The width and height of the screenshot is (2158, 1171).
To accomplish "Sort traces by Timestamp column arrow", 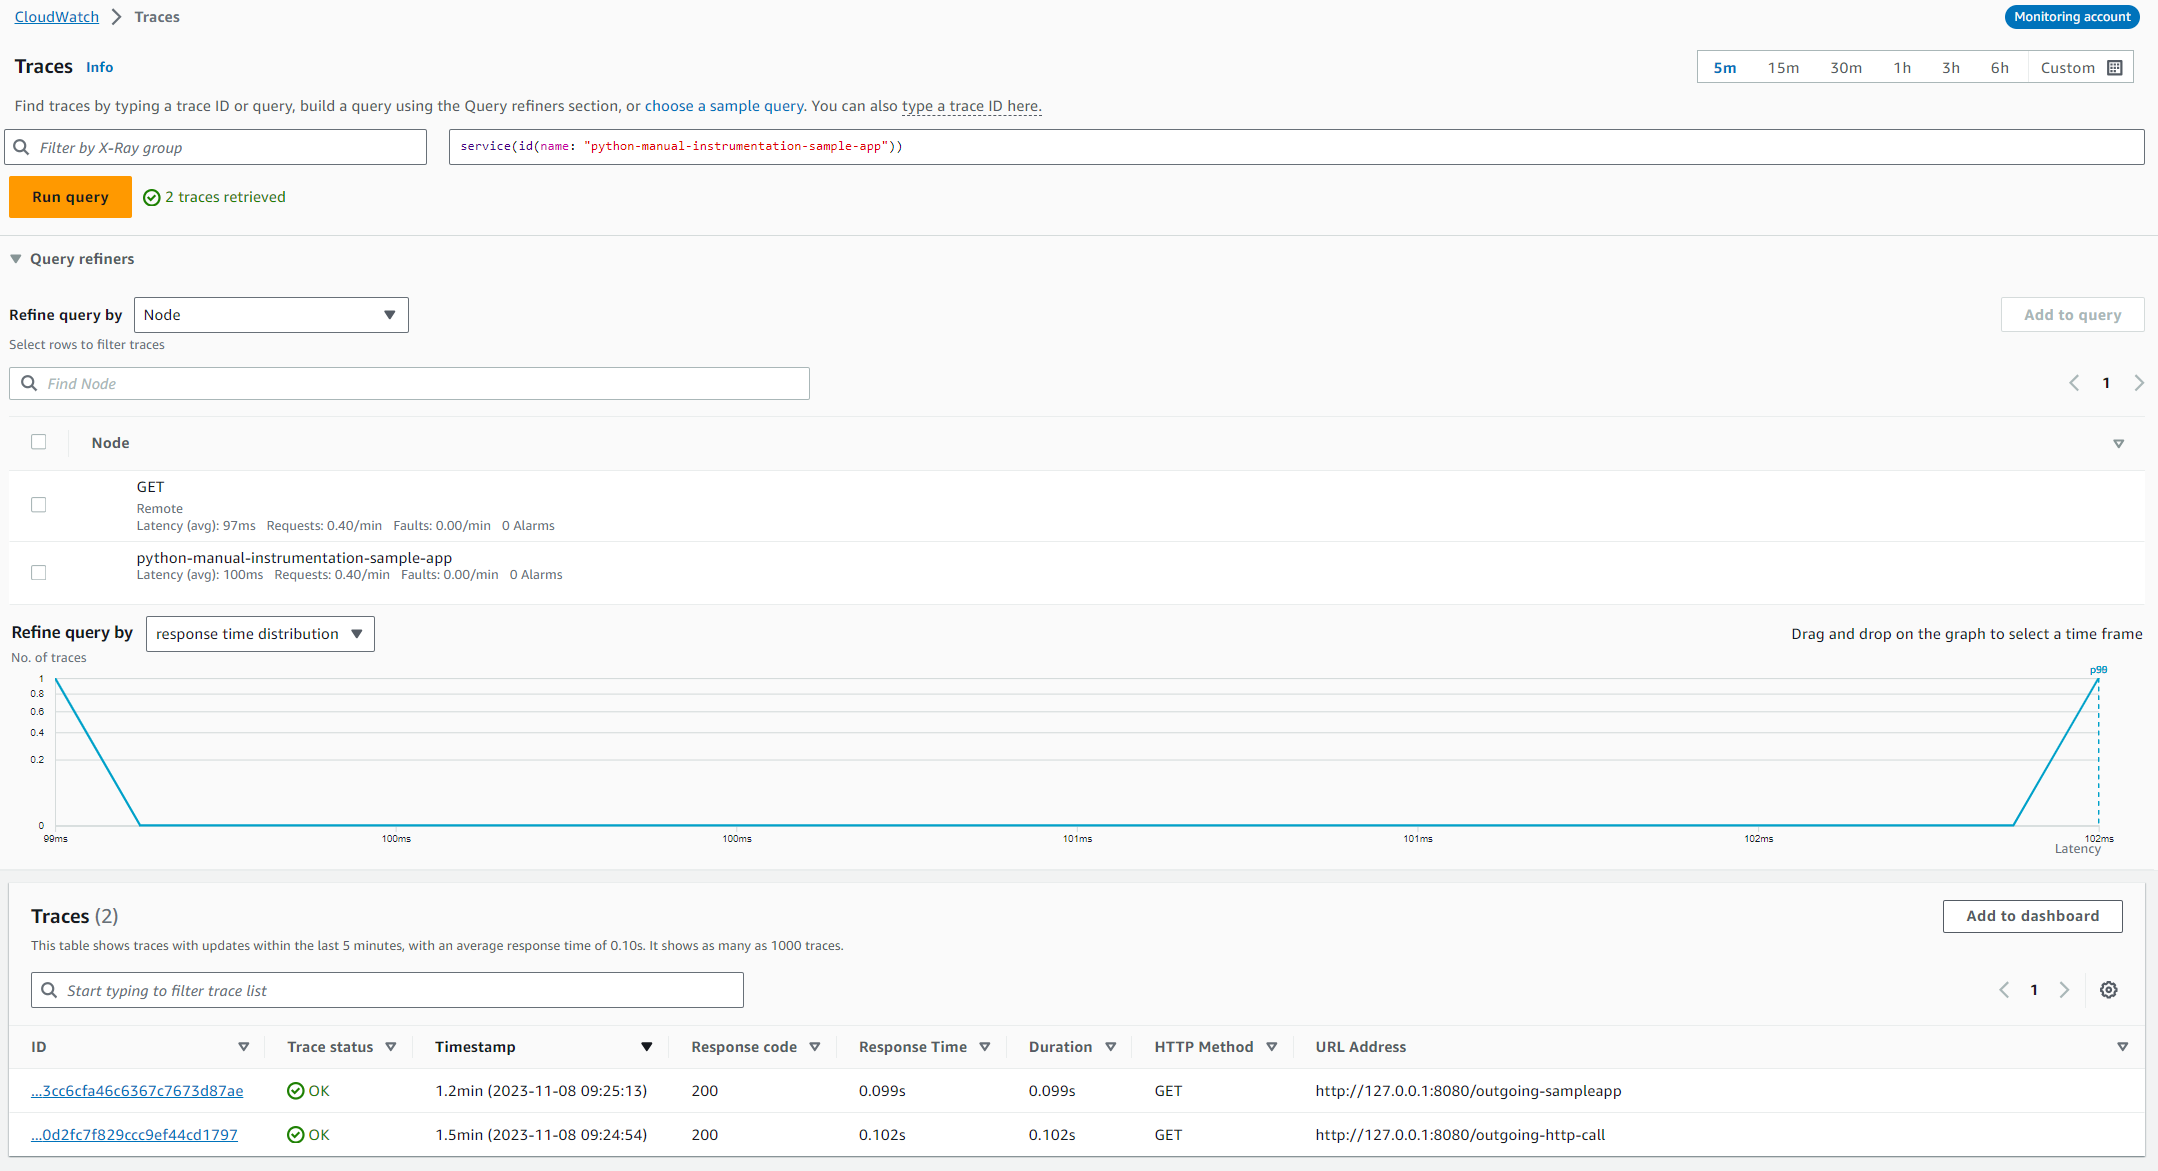I will 646,1047.
